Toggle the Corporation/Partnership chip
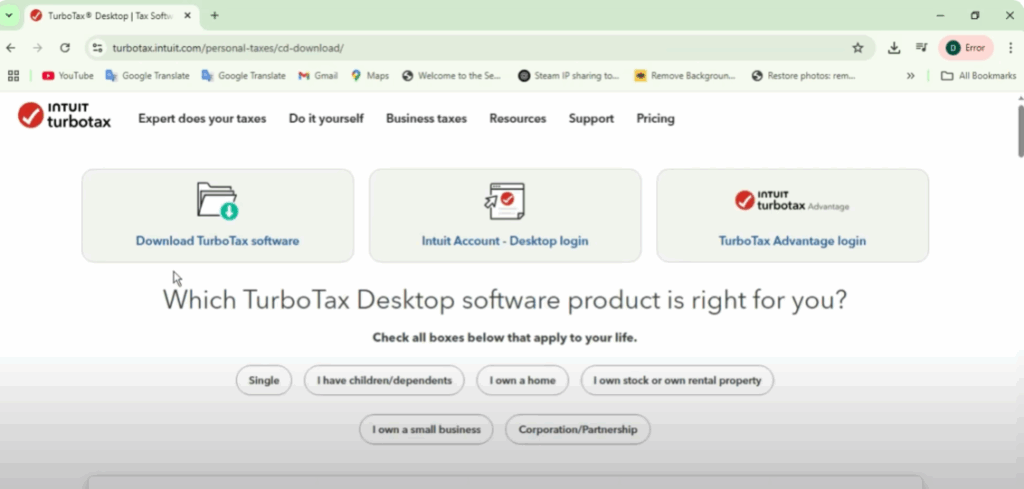The height and width of the screenshot is (489, 1024). pyautogui.click(x=577, y=430)
